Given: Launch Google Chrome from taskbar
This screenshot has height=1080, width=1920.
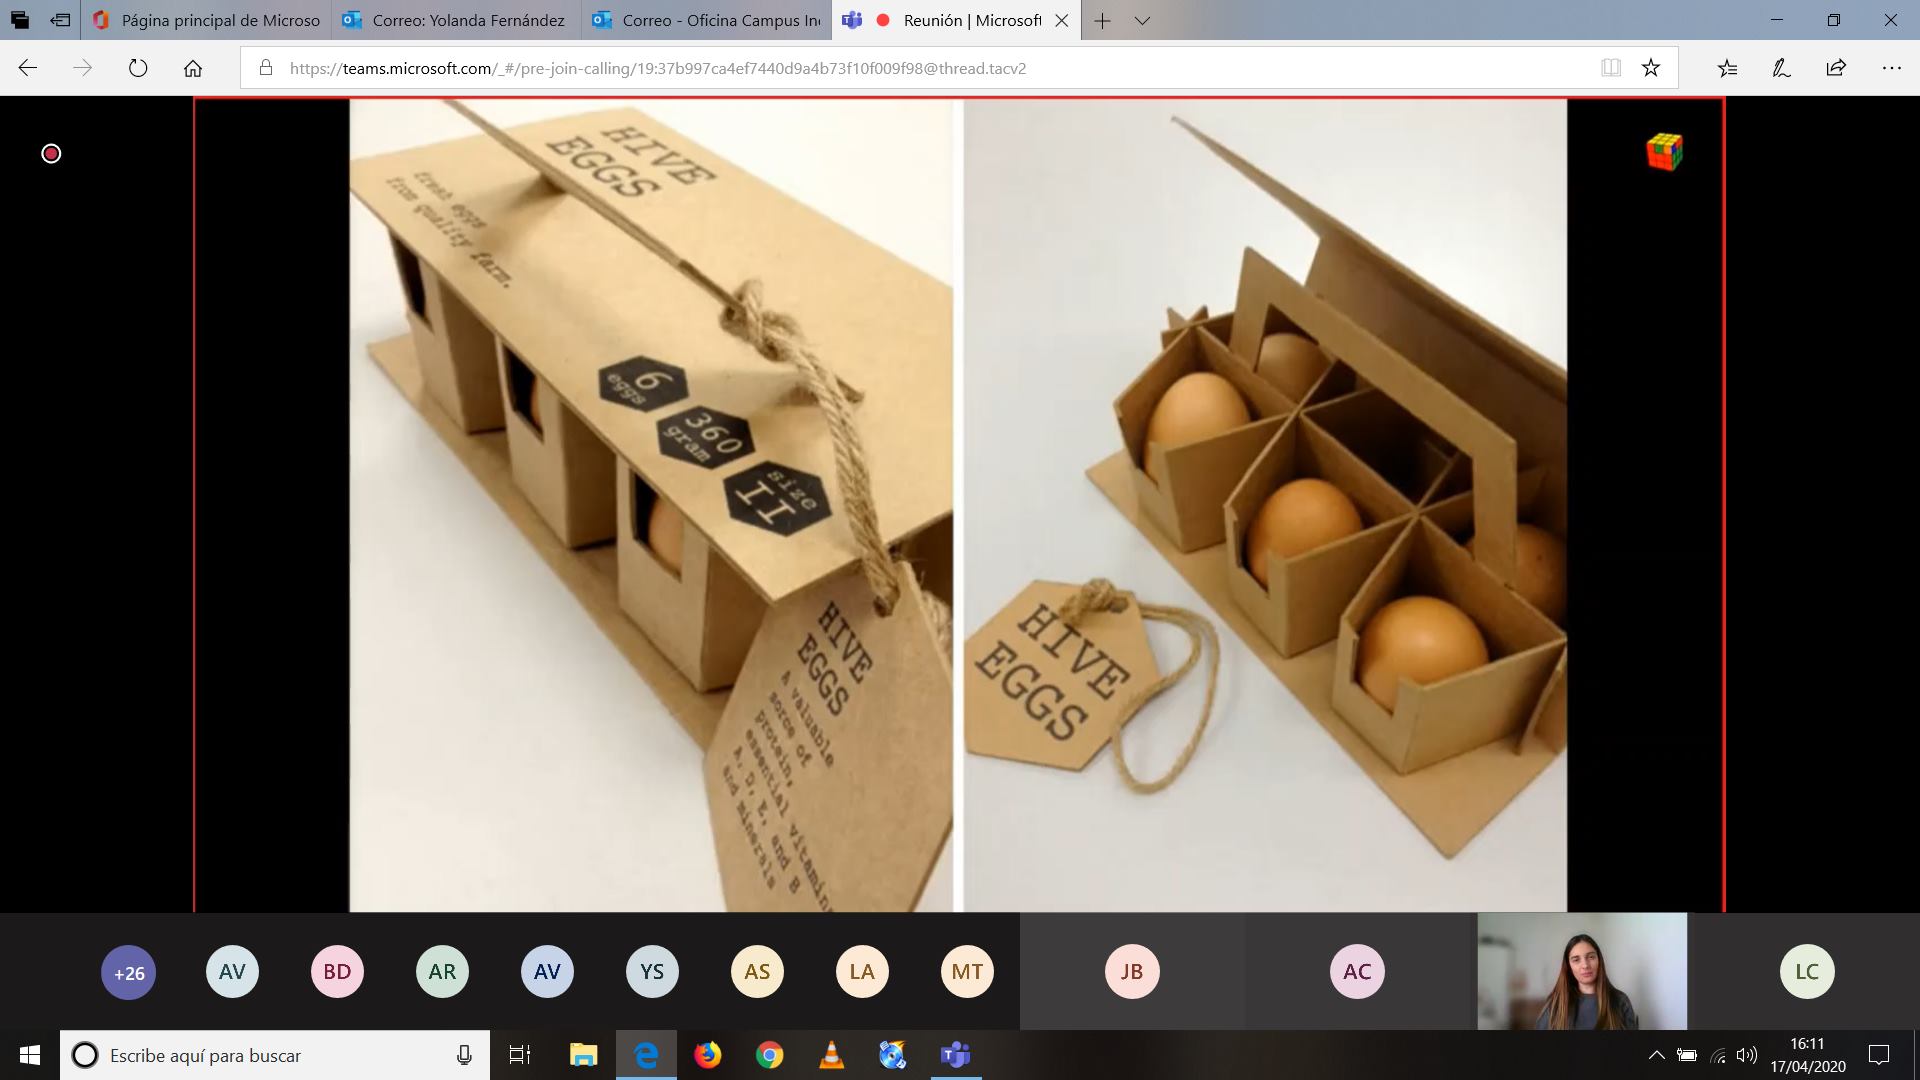Looking at the screenshot, I should (x=769, y=1055).
